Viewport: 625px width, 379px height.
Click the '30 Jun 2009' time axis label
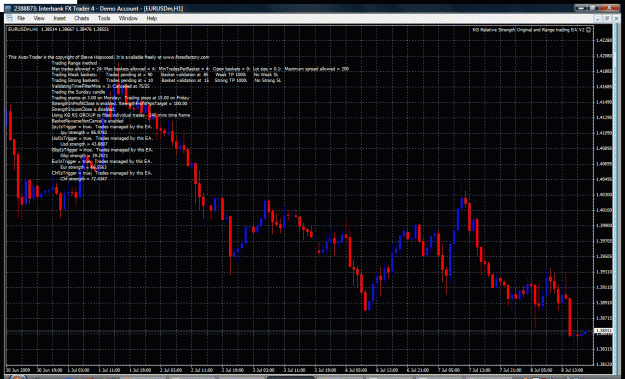tap(17, 370)
